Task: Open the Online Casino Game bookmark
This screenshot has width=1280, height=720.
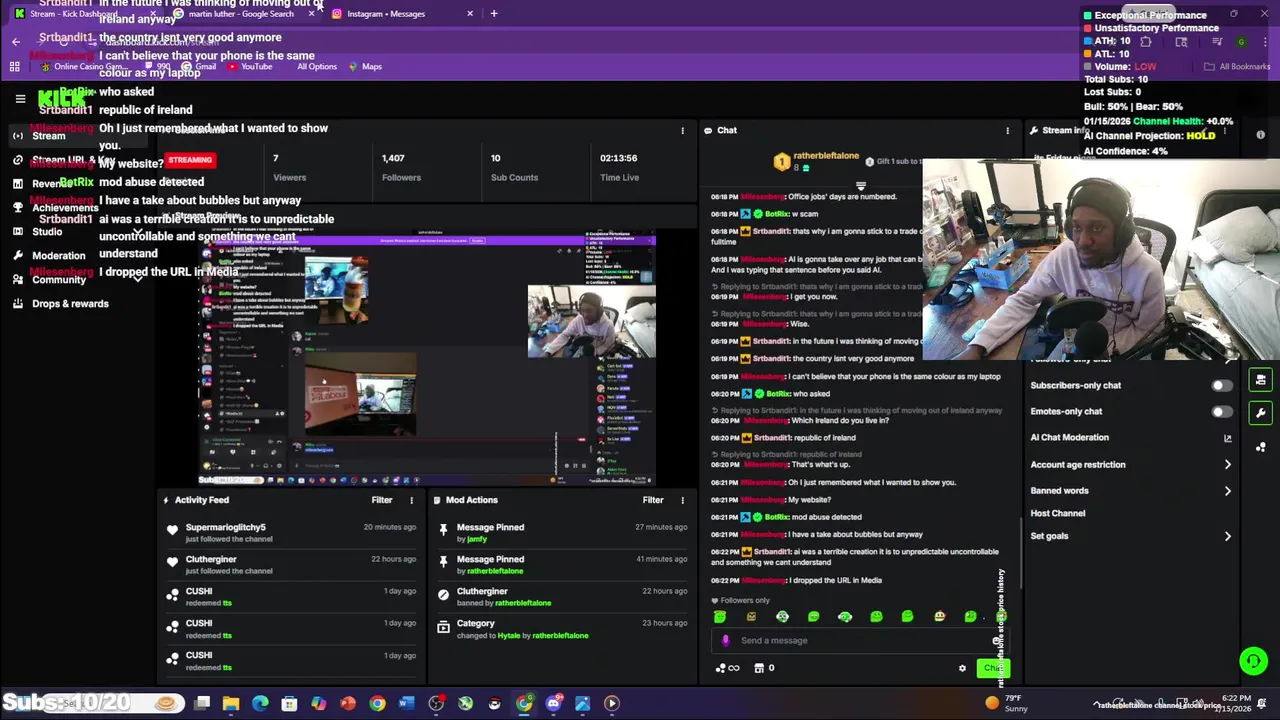Action: tap(82, 66)
